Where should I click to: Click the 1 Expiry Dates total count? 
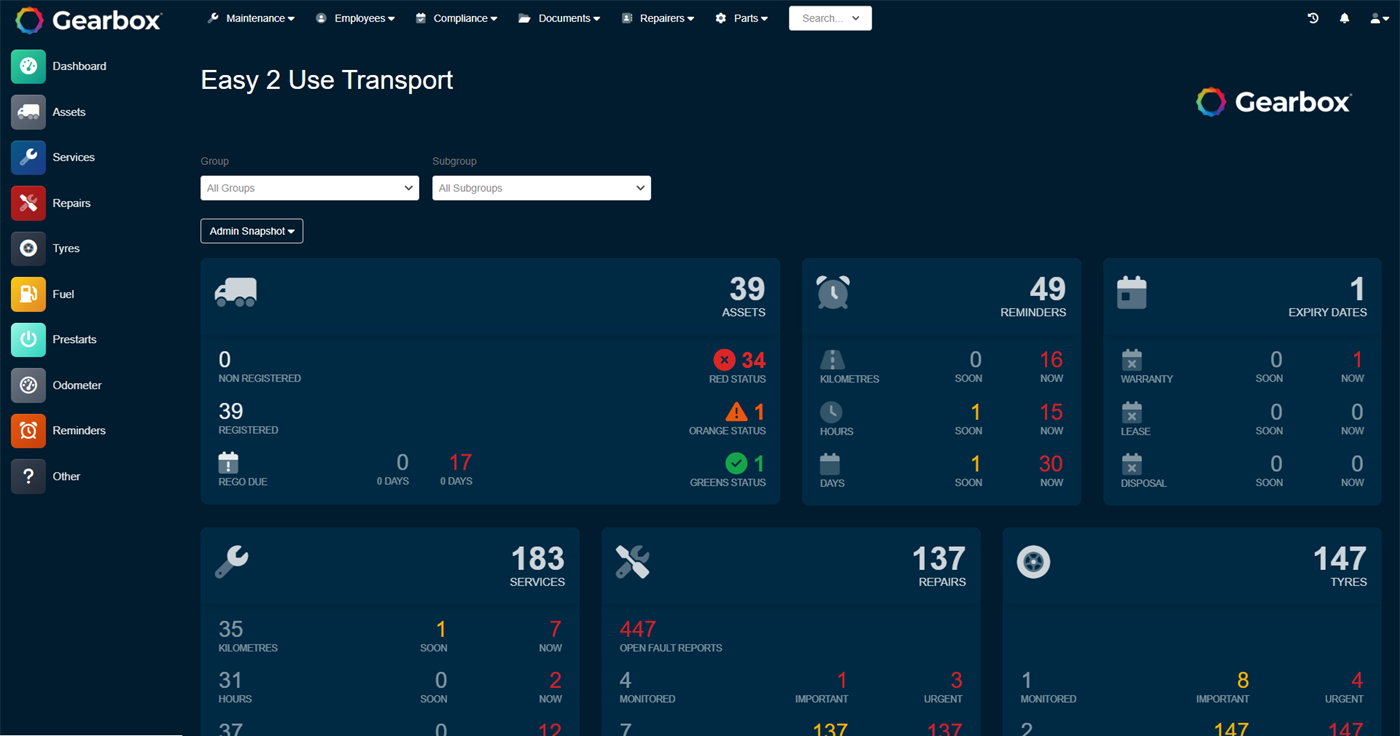(1357, 289)
